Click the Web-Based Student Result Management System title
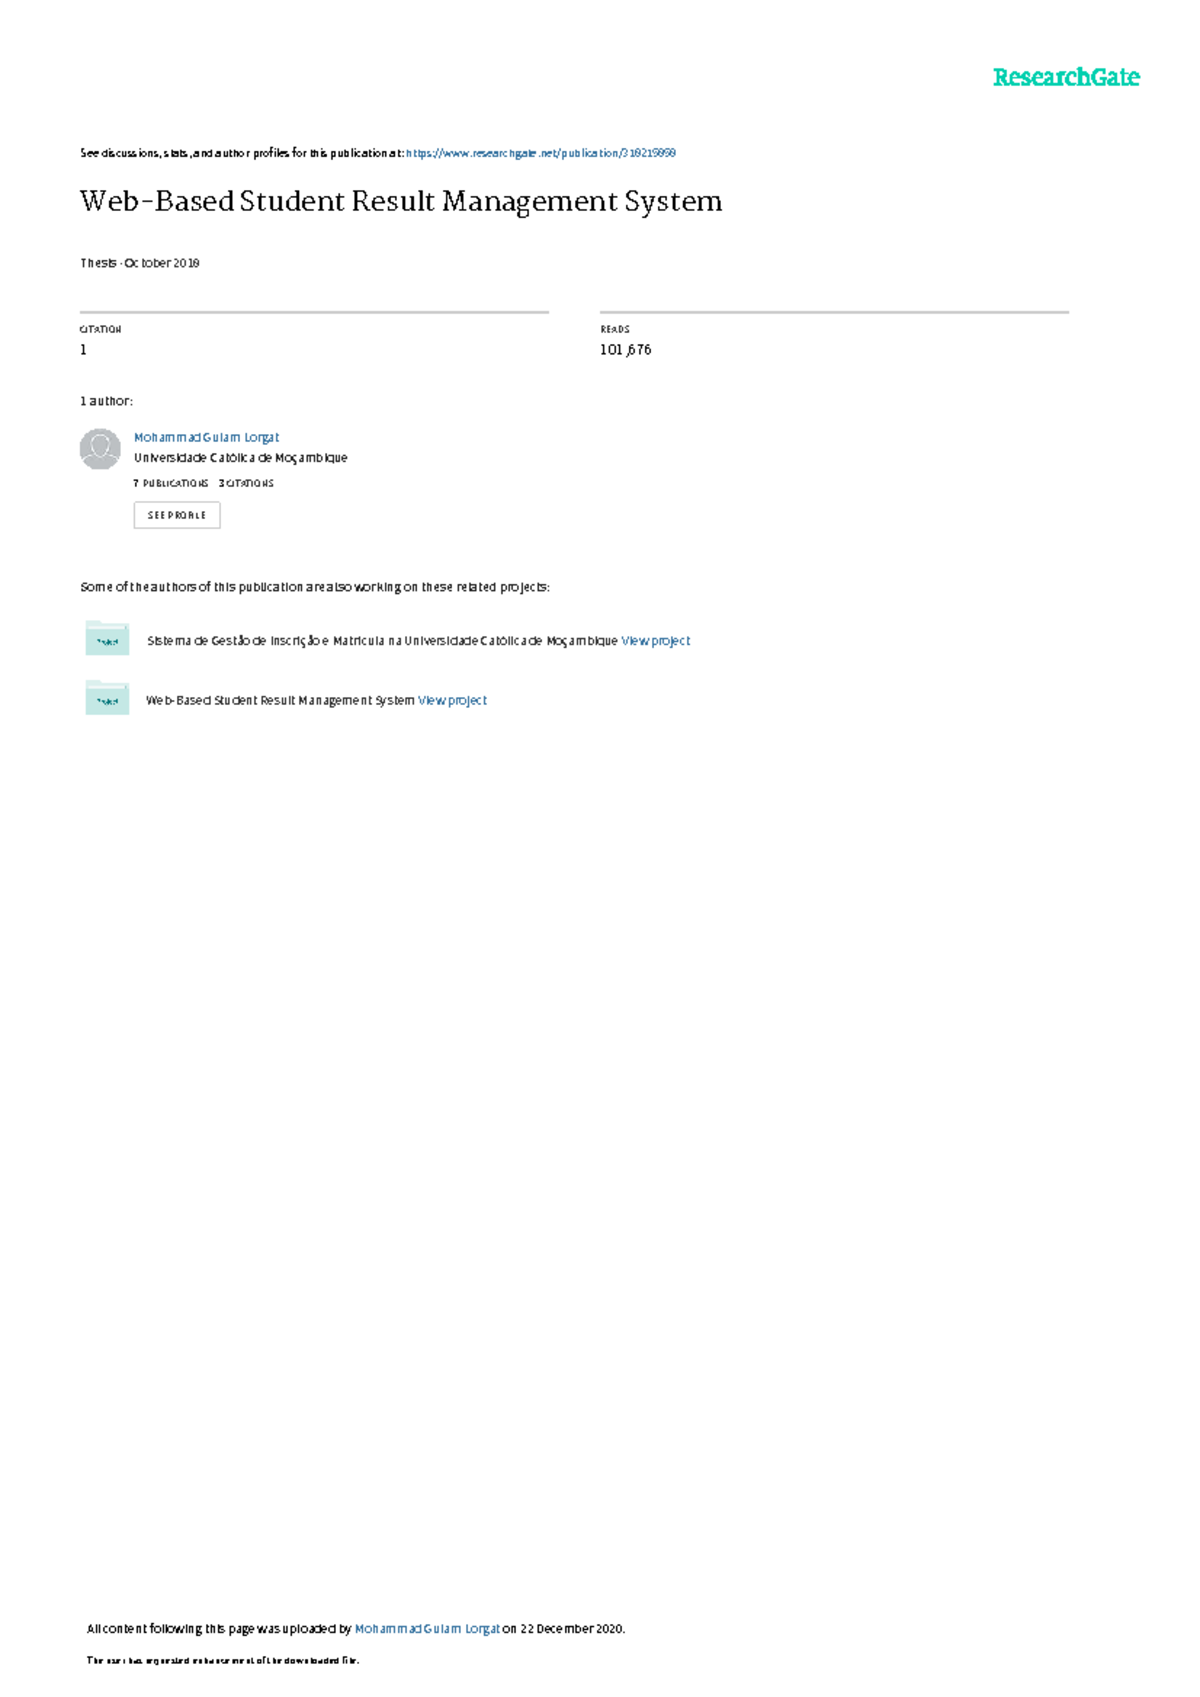 401,202
